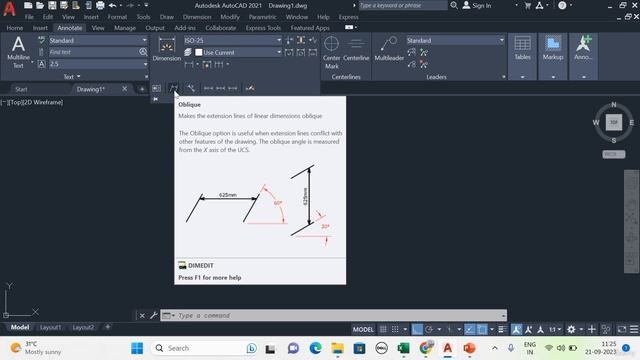Click the Annotation scaling panel icon
The image size is (640, 360).
(584, 48)
